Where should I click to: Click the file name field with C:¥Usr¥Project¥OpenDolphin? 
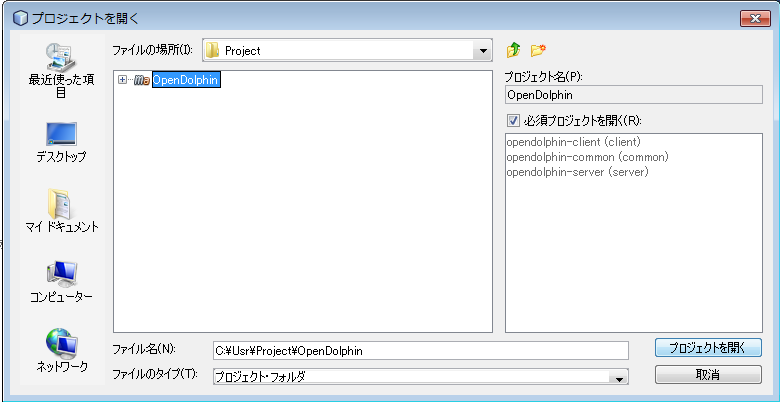point(421,350)
